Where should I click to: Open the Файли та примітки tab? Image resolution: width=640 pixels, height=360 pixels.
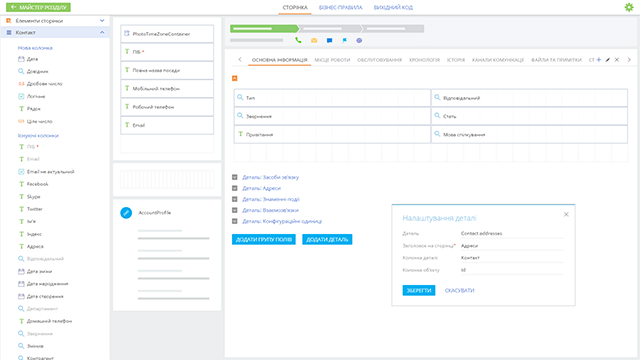click(556, 60)
